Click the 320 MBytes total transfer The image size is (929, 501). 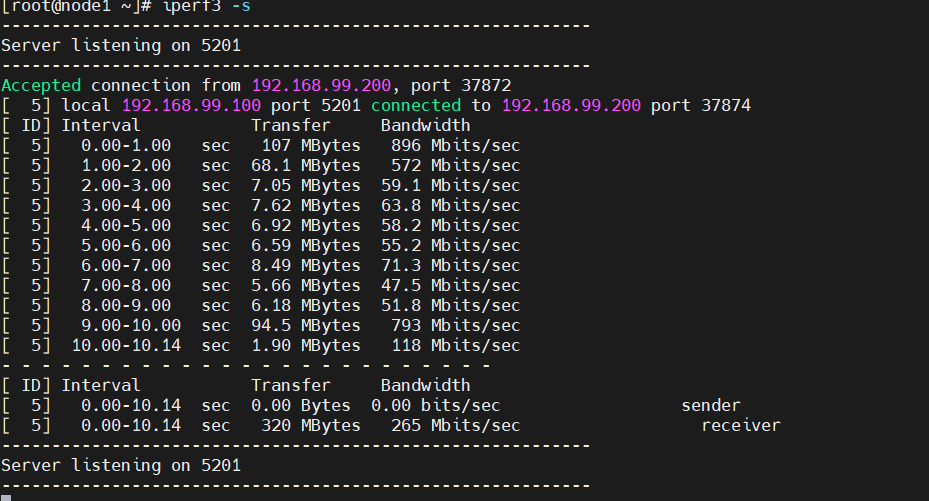pyautogui.click(x=310, y=426)
